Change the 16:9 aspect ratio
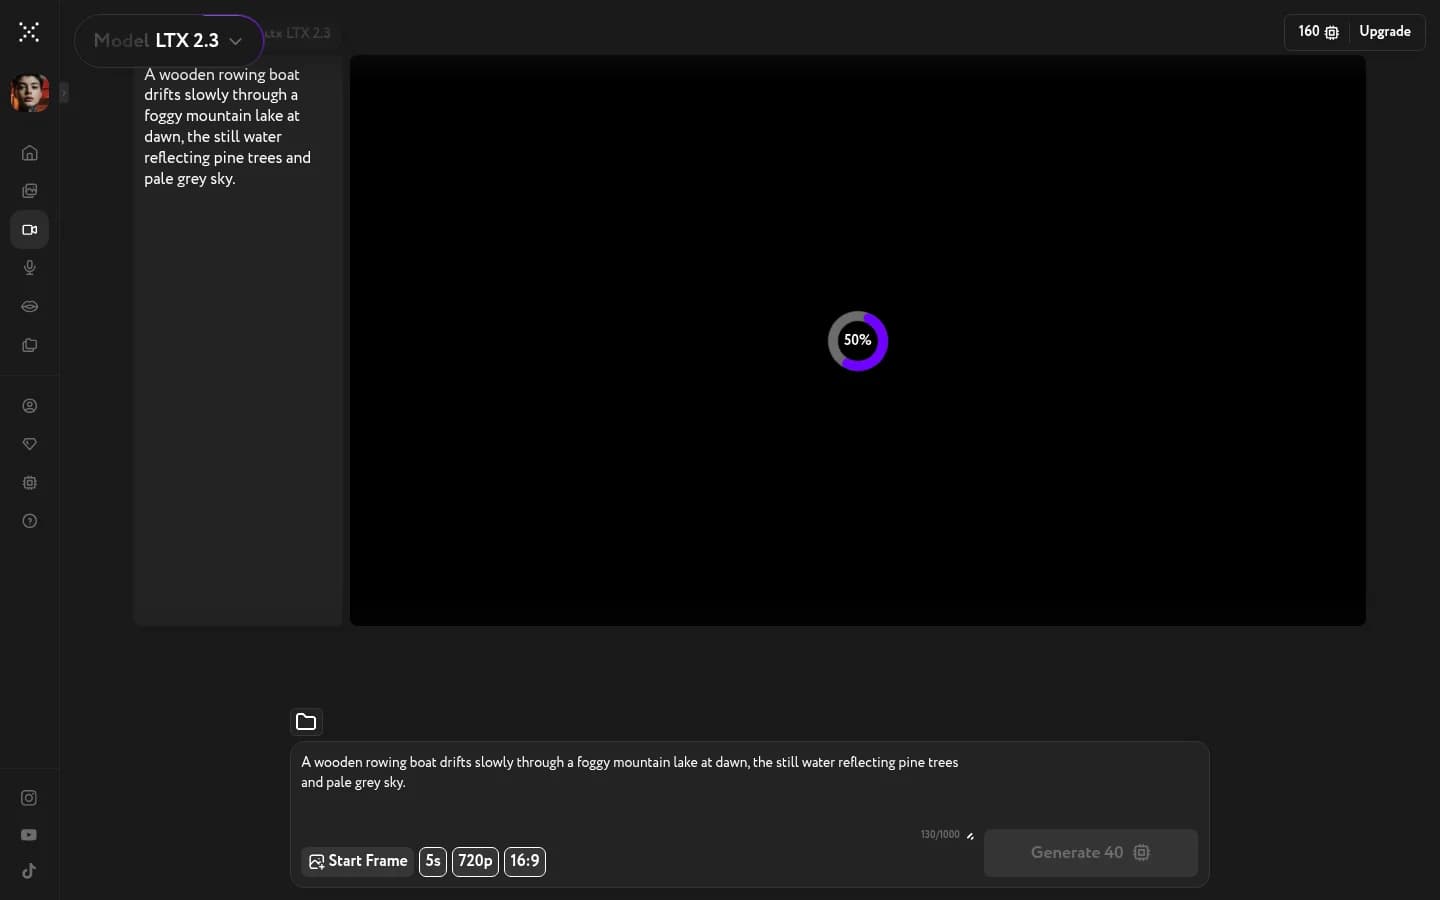 pyautogui.click(x=525, y=861)
